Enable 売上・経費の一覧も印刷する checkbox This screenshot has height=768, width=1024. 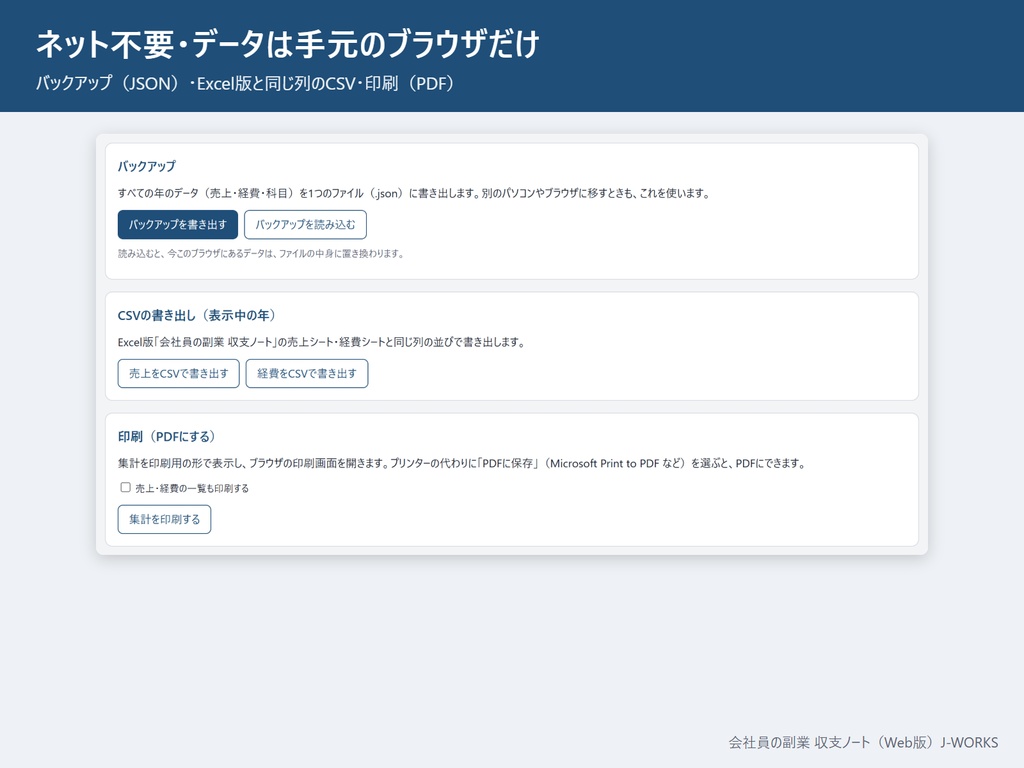point(125,487)
